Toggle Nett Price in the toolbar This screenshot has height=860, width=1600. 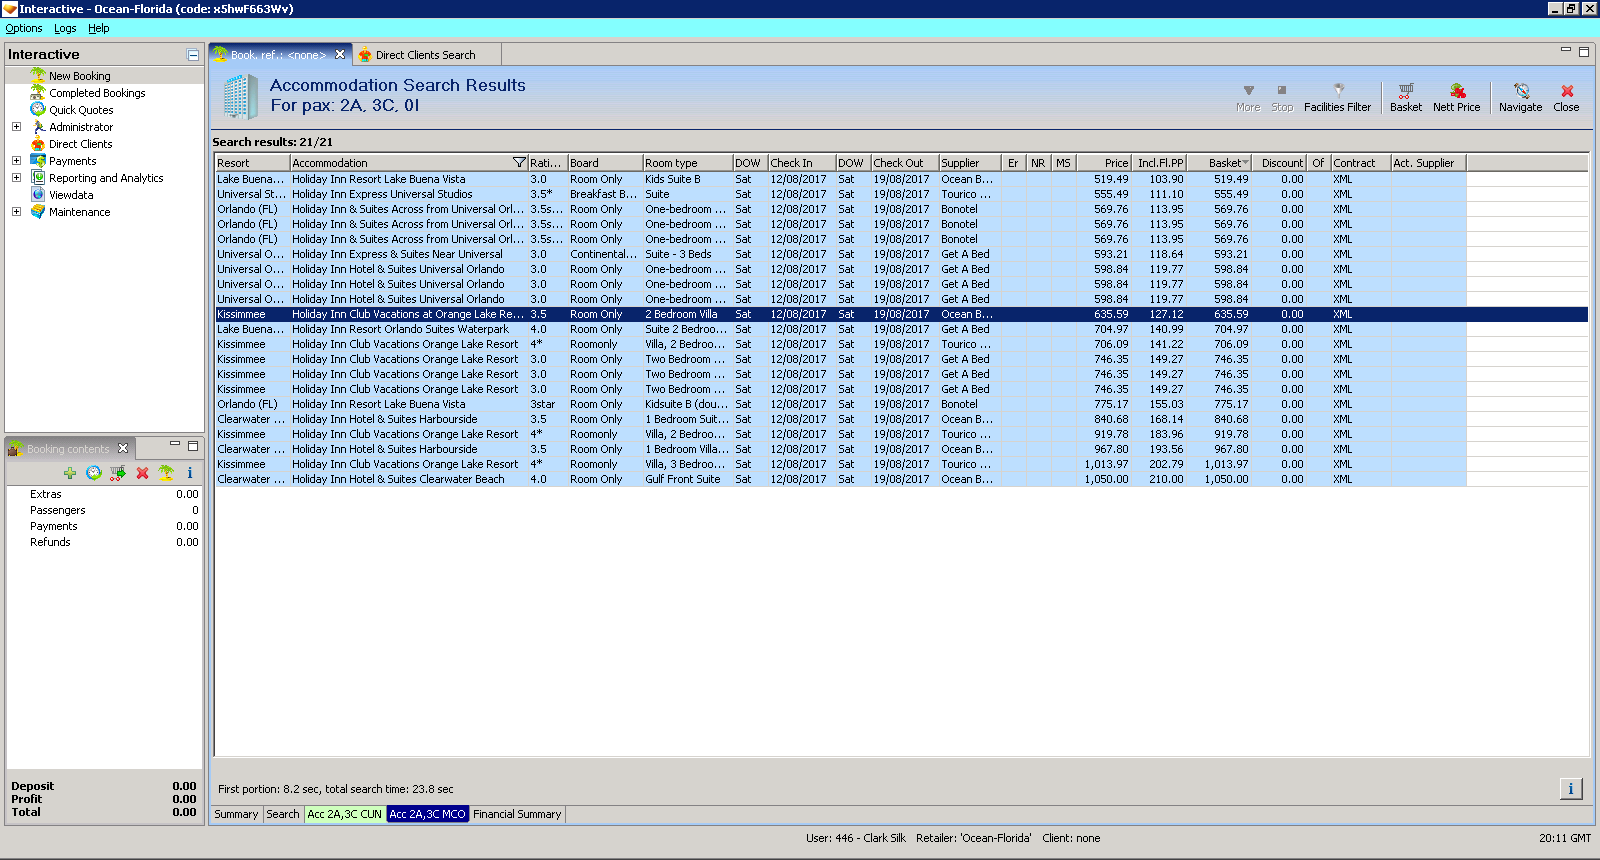click(1456, 97)
